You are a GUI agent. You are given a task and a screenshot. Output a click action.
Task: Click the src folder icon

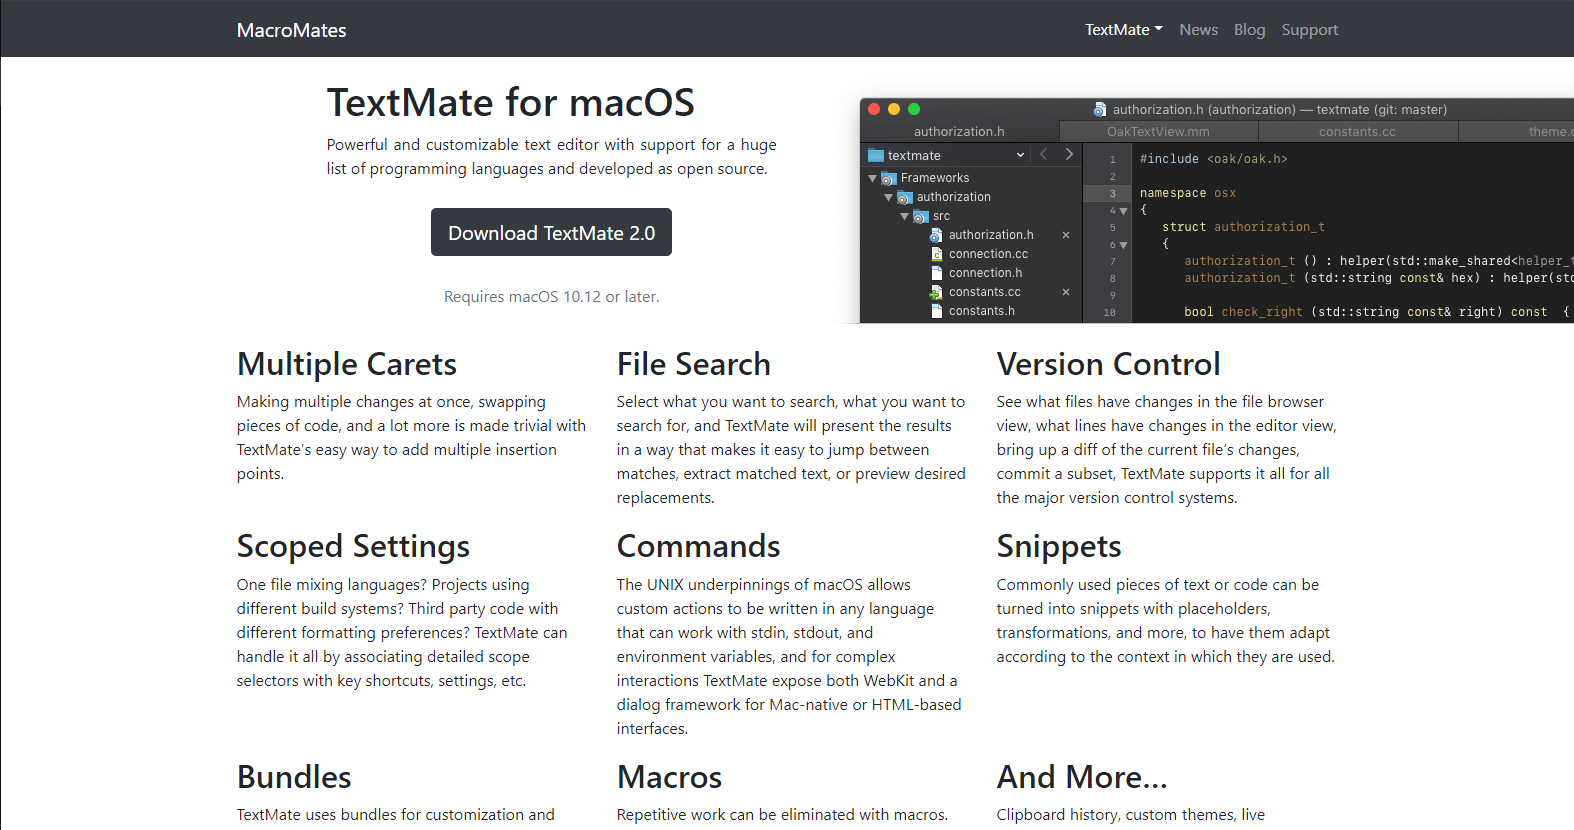coord(920,216)
